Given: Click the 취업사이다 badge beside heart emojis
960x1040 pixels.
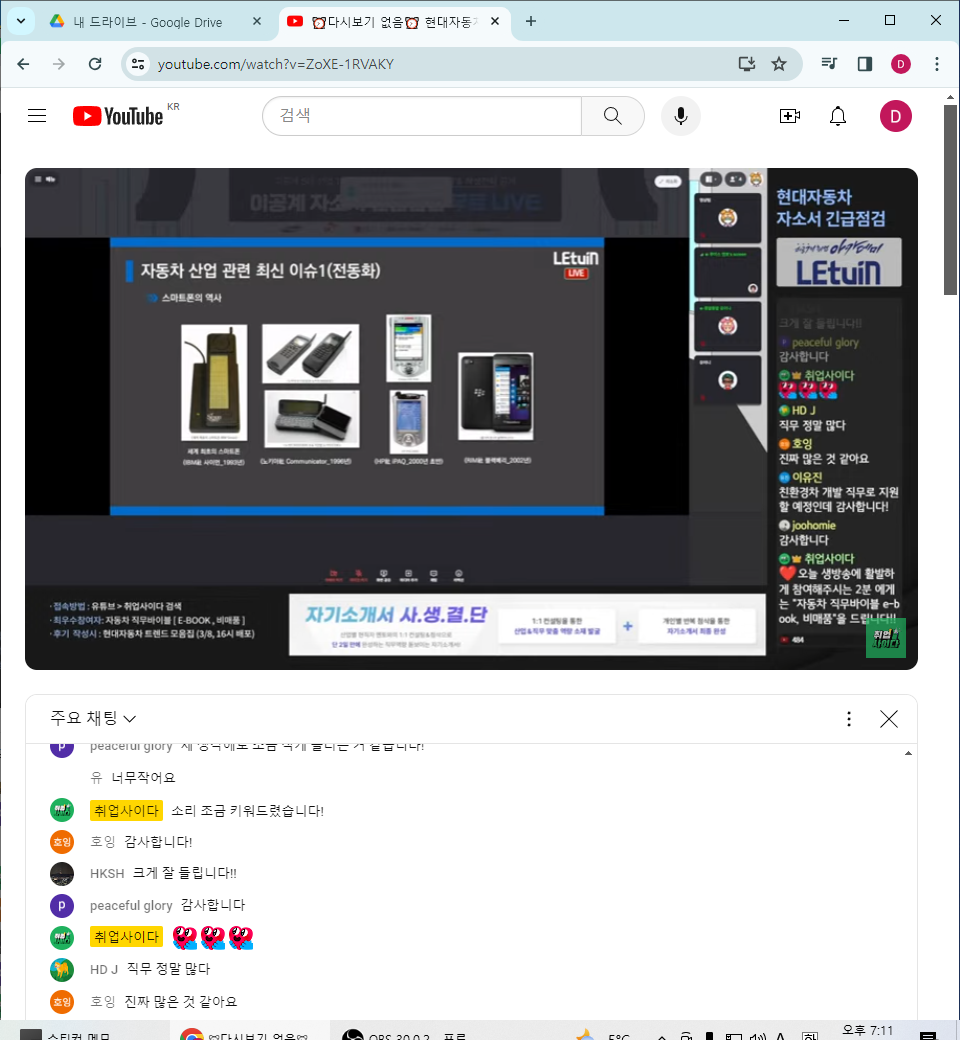Looking at the screenshot, I should point(126,937).
